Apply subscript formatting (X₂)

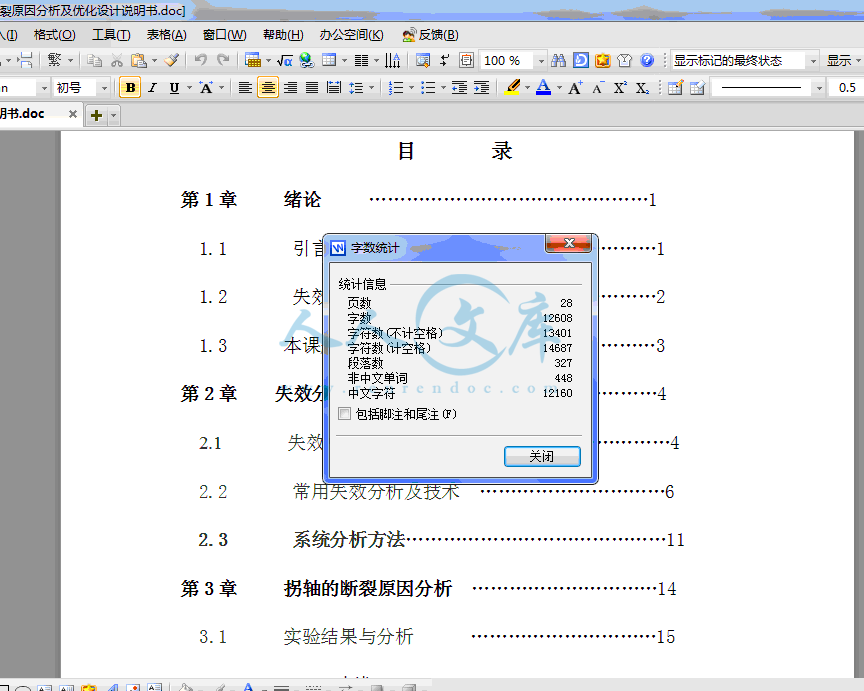pyautogui.click(x=642, y=88)
